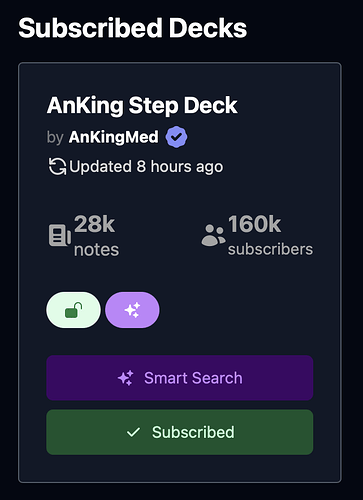This screenshot has width=363, height=500.
Task: Open Smart Search for this deck
Action: (180, 378)
